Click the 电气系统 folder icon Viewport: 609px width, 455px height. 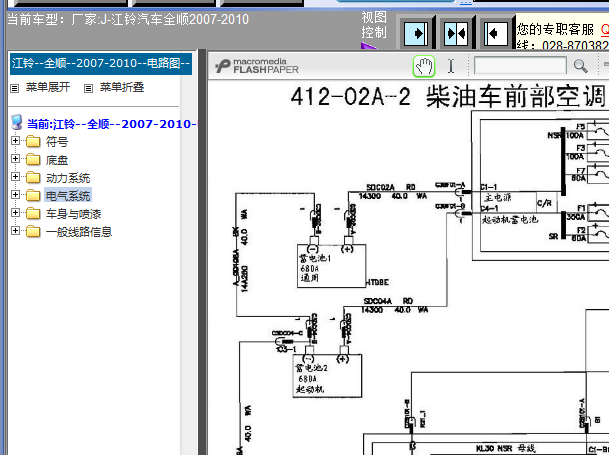tap(33, 195)
